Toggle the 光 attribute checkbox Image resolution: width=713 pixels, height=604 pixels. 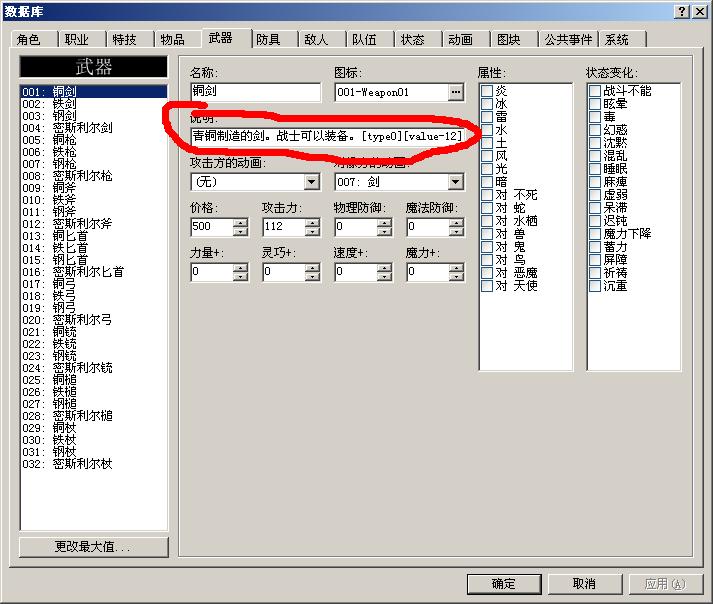[x=487, y=169]
